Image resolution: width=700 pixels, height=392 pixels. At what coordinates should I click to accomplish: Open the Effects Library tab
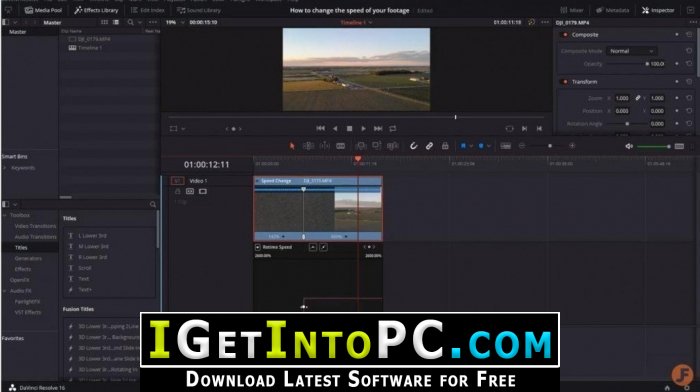point(96,10)
